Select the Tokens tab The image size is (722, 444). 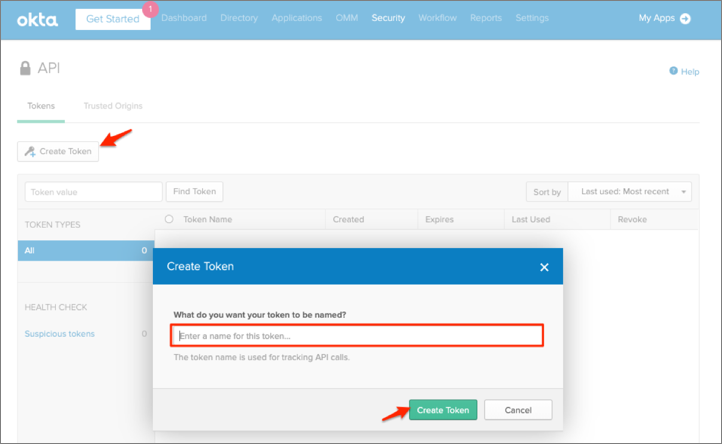41,105
